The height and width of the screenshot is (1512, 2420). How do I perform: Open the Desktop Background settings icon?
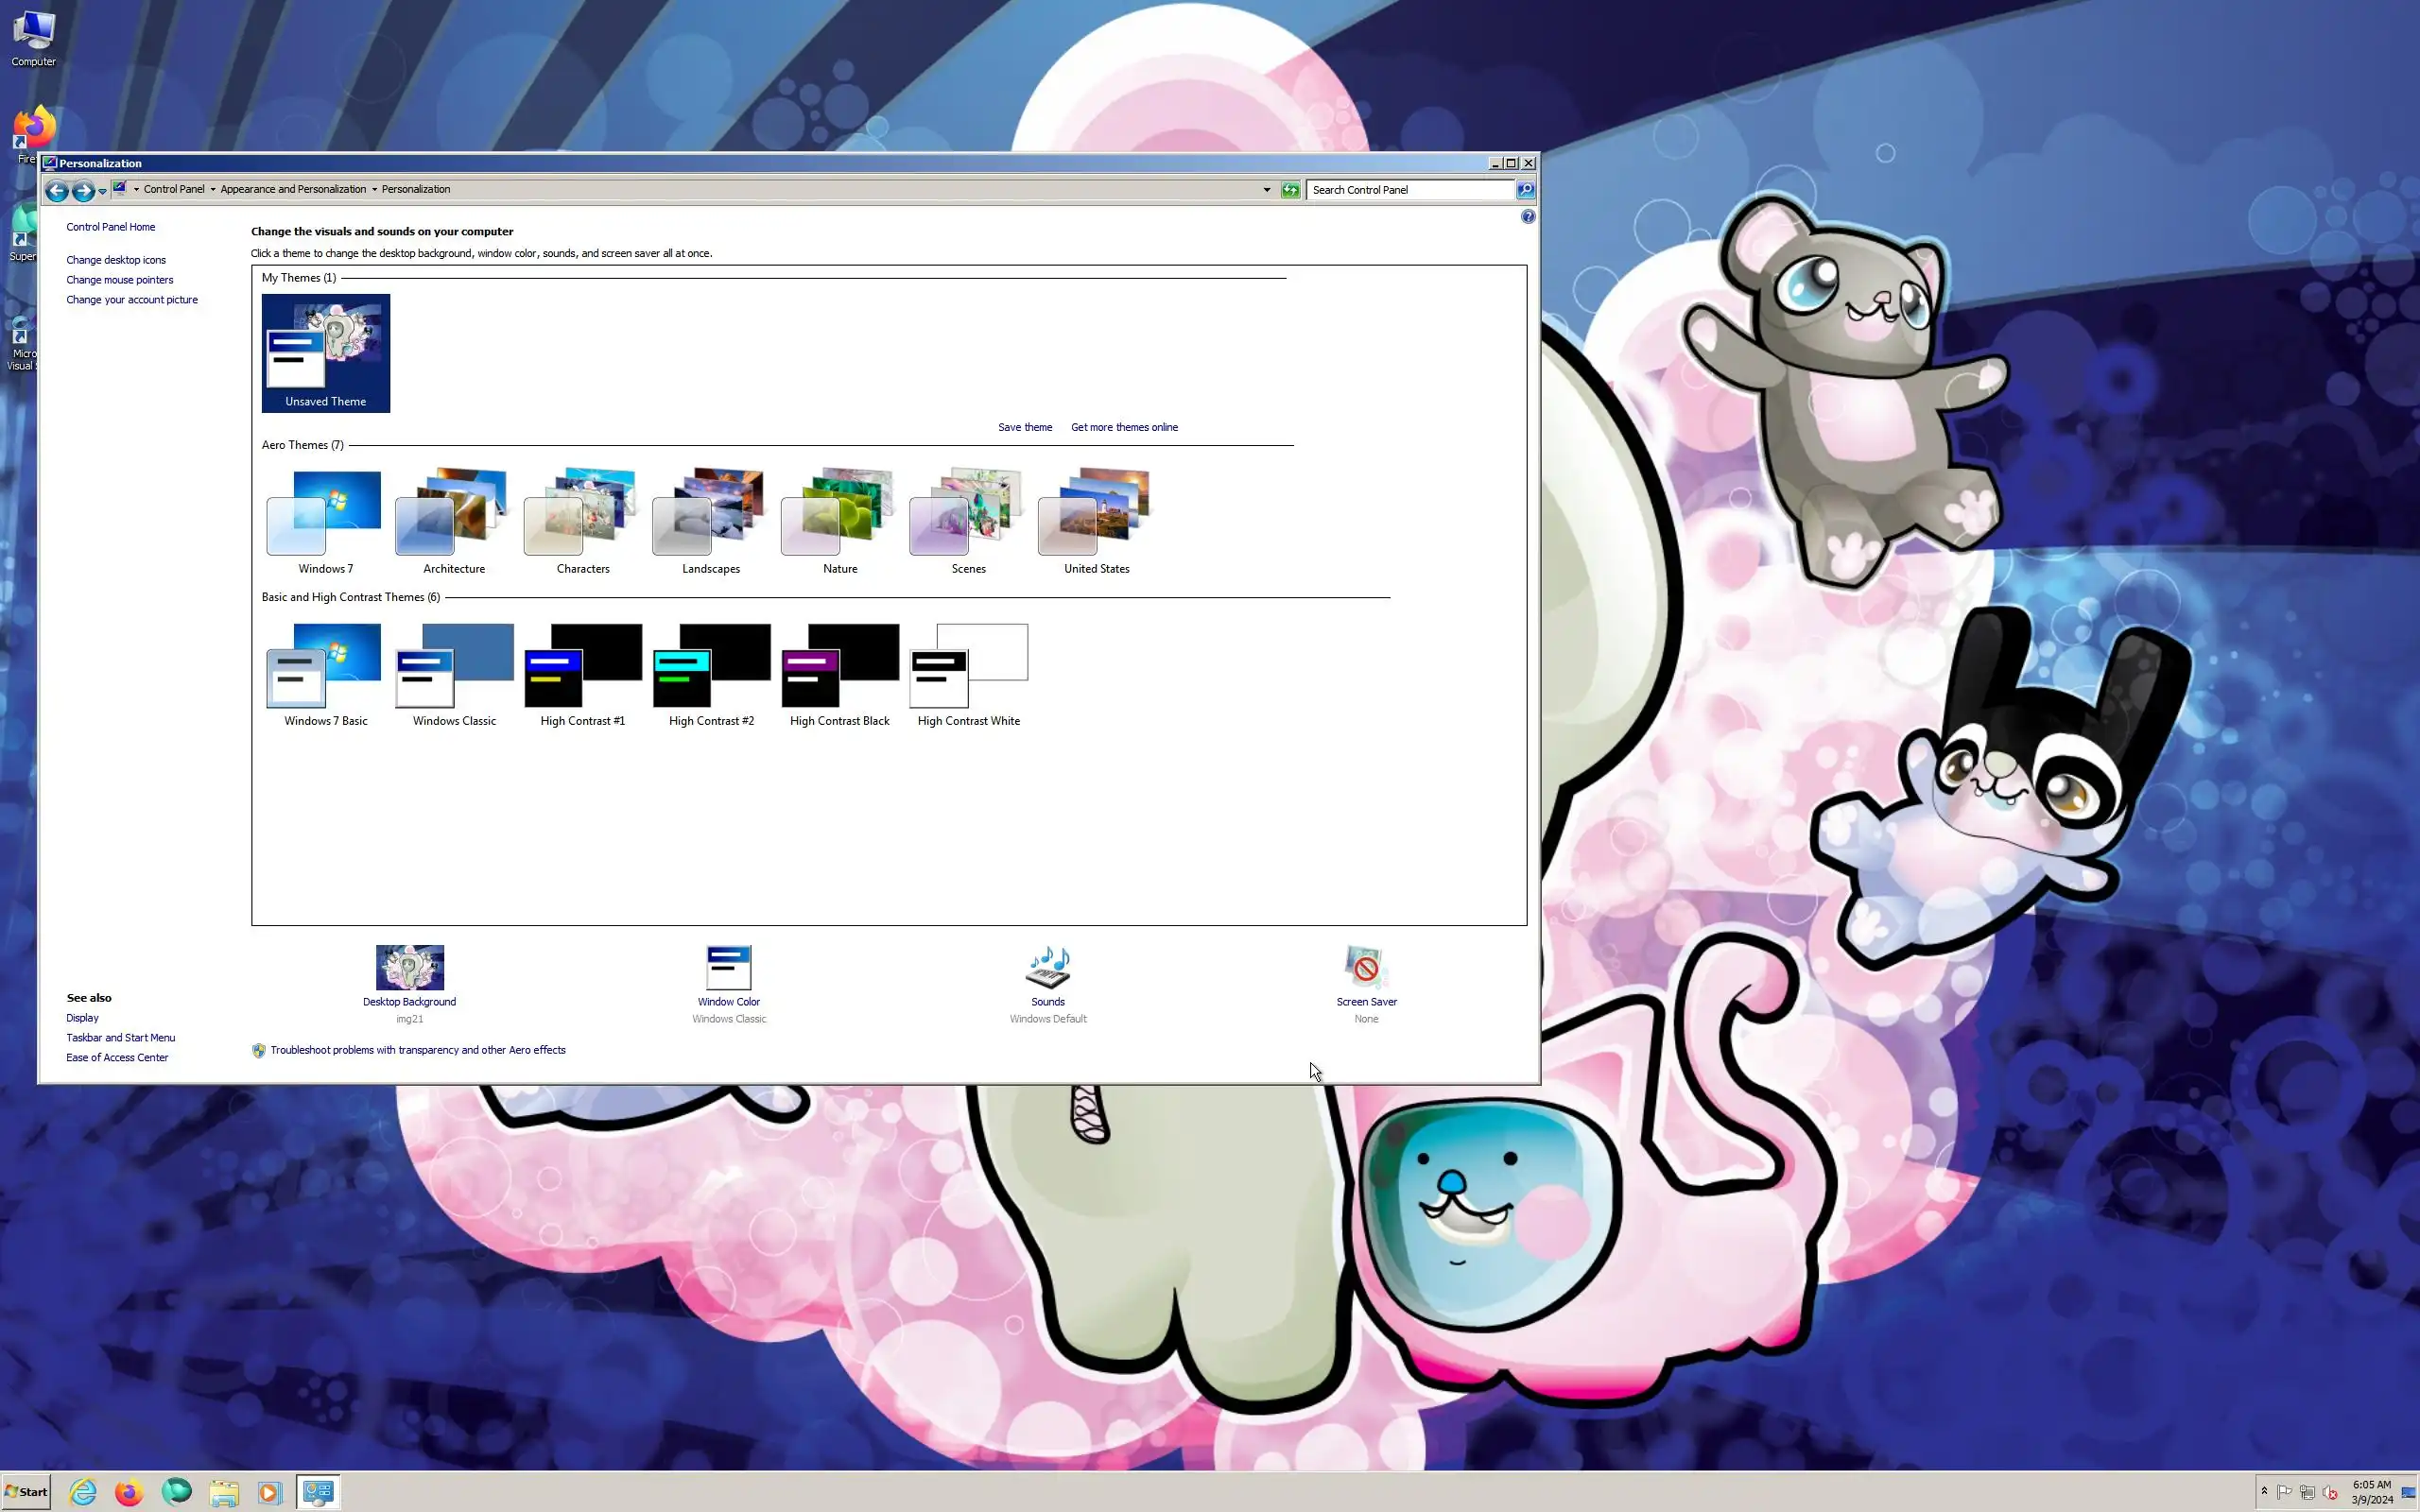pyautogui.click(x=409, y=967)
